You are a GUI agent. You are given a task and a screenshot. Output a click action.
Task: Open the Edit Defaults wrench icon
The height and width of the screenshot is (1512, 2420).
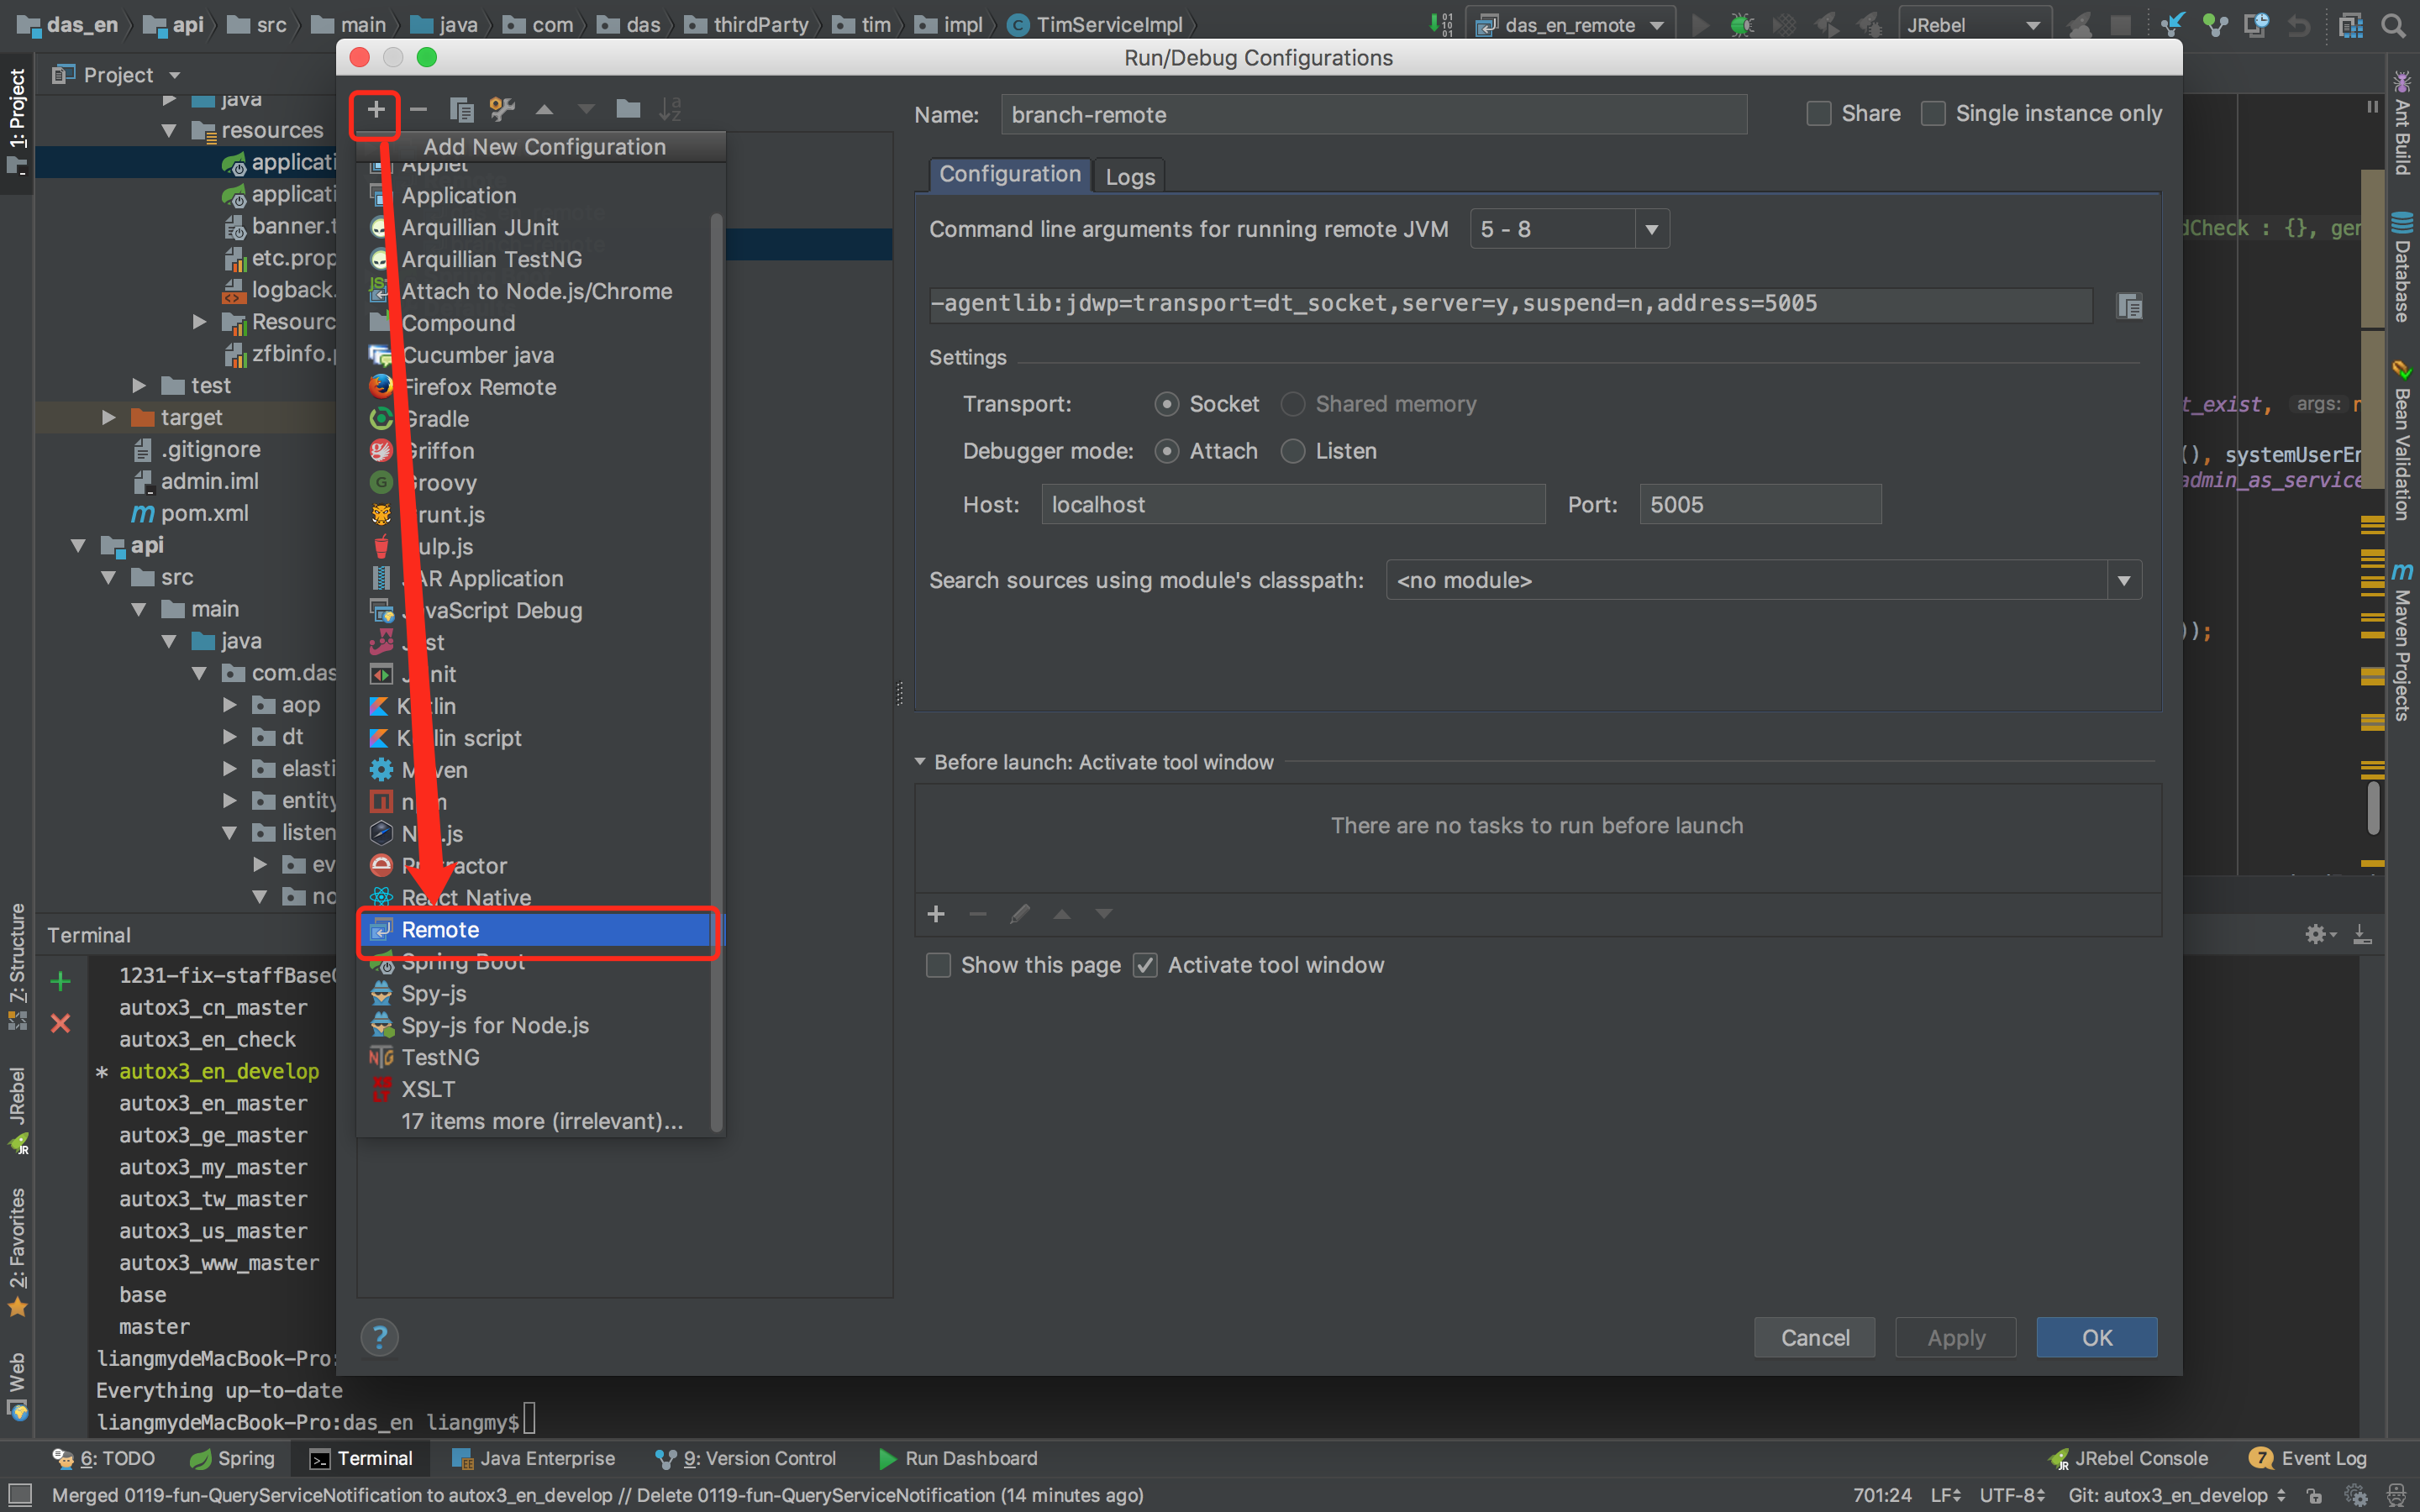click(502, 110)
